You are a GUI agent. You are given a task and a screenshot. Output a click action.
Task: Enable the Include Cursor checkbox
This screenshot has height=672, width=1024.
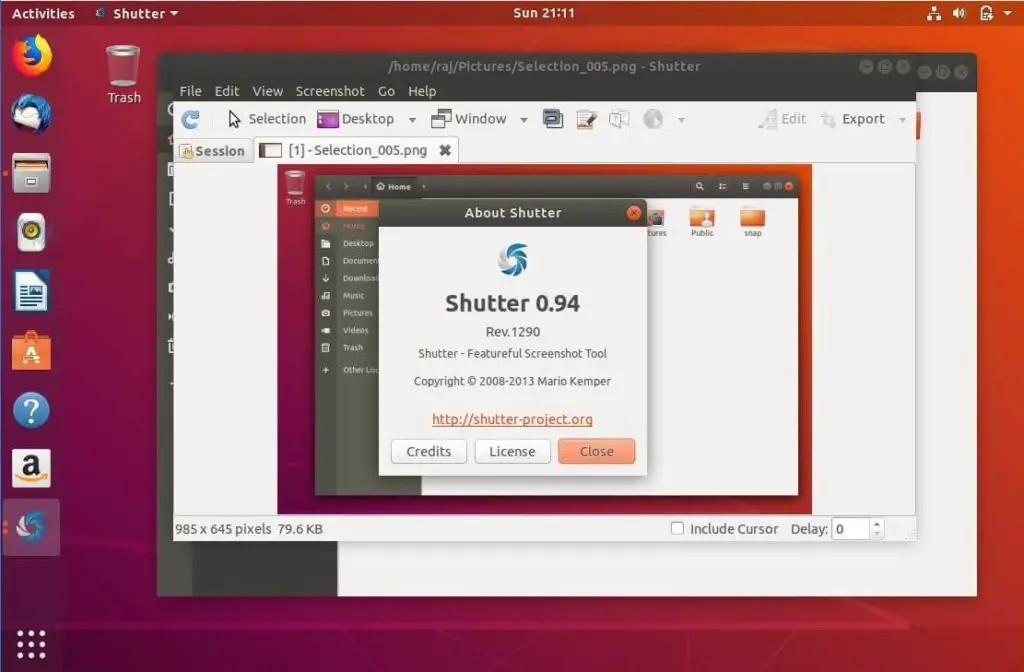[677, 528]
